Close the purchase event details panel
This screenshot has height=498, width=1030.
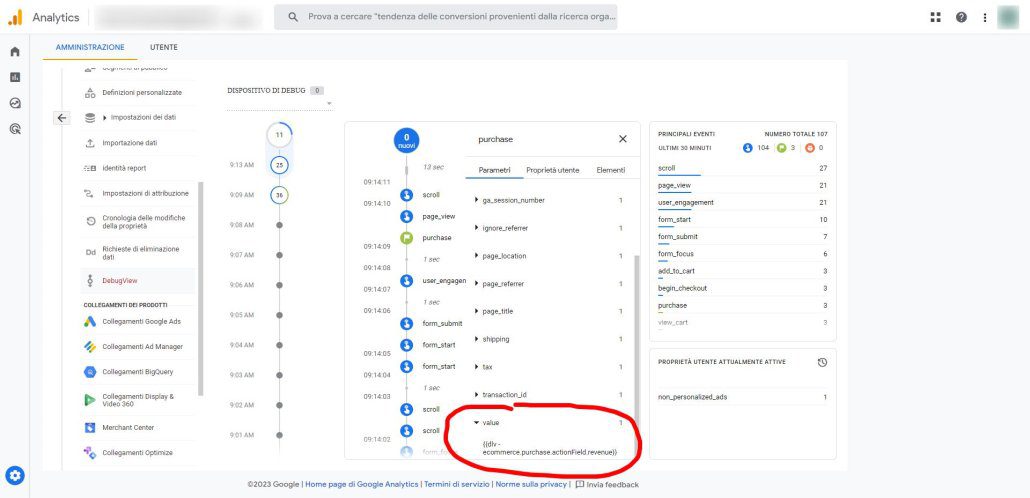(x=622, y=139)
